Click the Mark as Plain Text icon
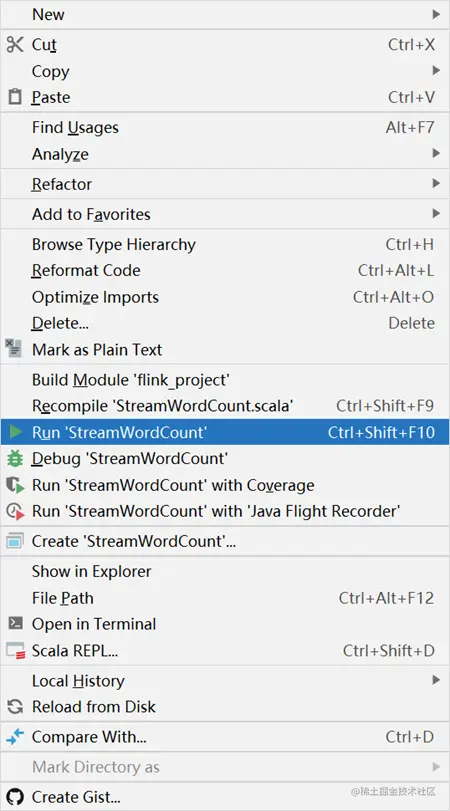This screenshot has width=450, height=811. point(14,349)
